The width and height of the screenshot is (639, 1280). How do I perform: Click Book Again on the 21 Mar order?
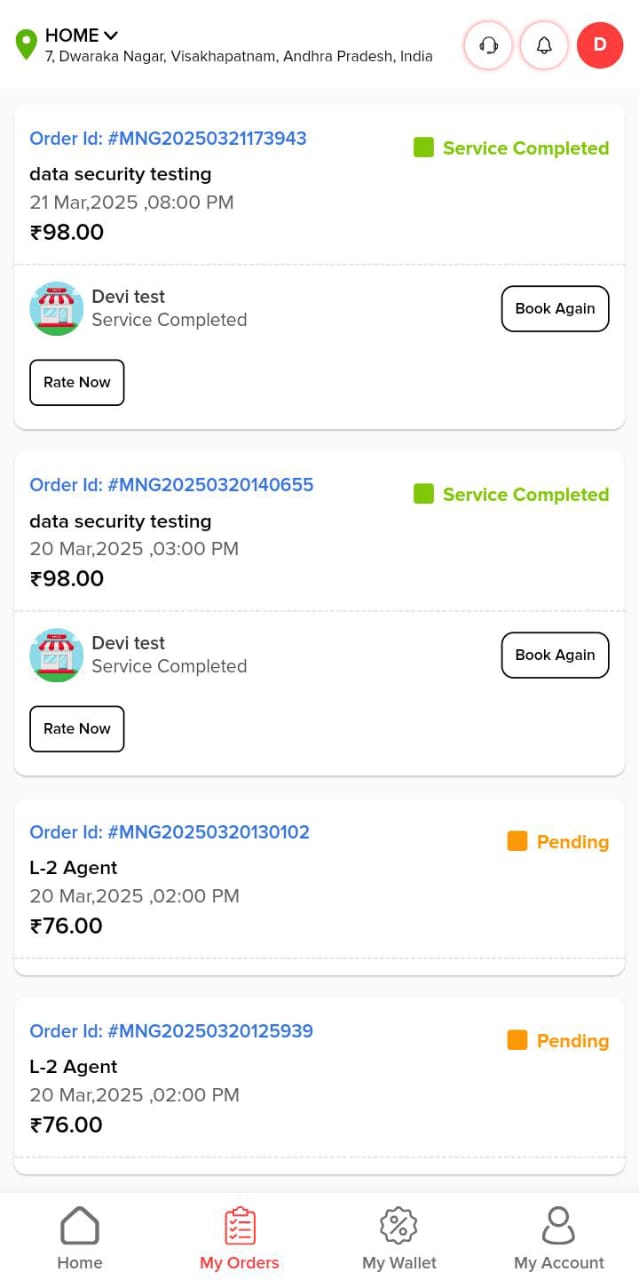[x=555, y=309]
